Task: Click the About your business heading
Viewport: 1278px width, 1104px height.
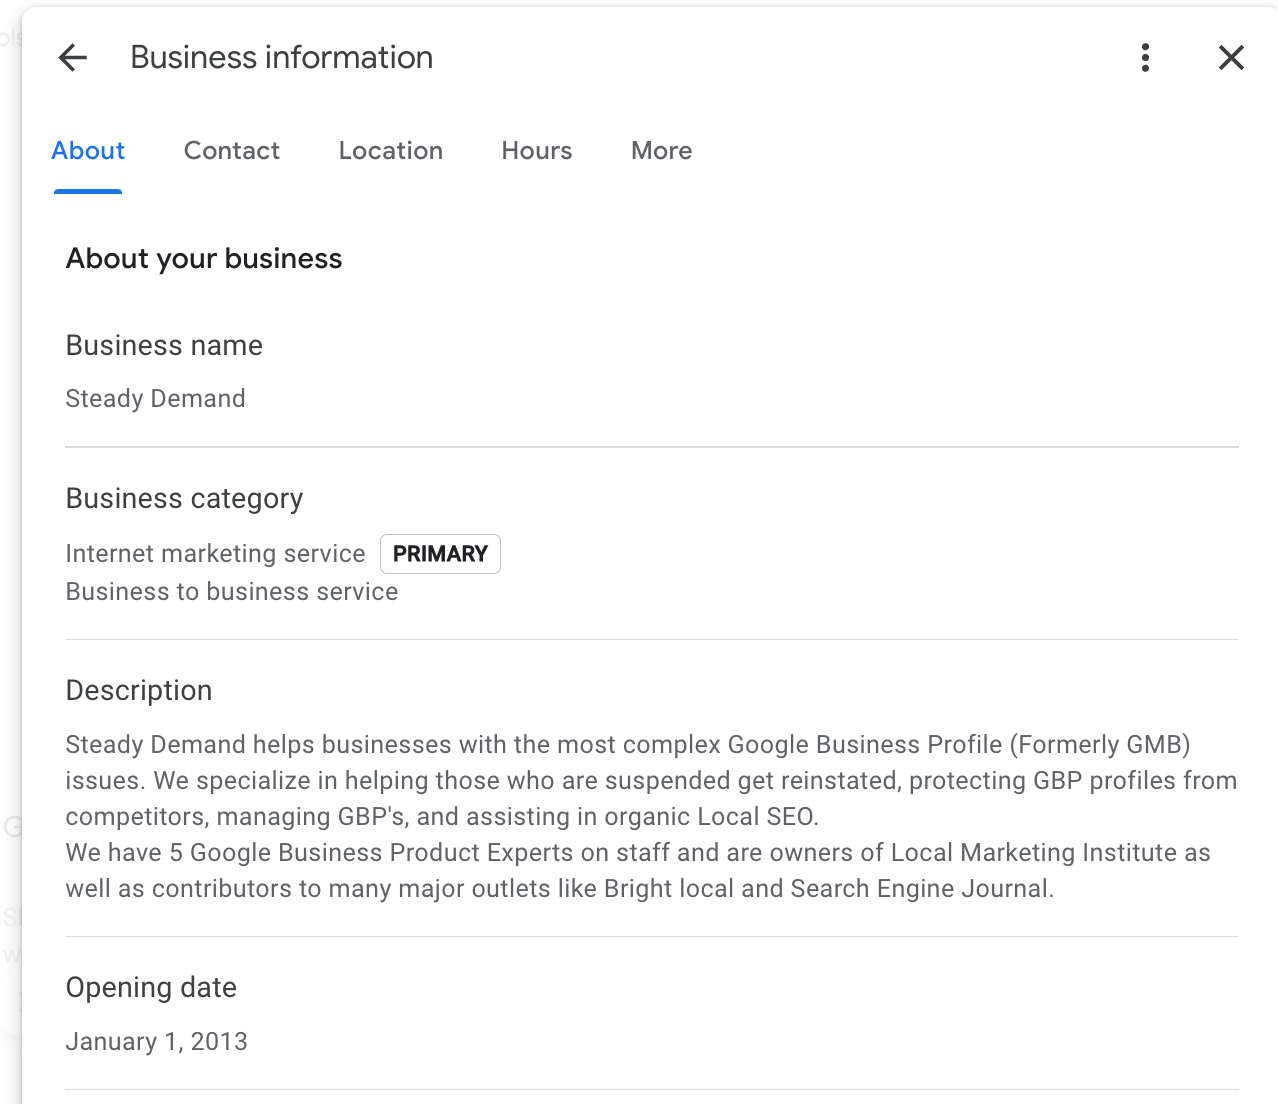Action: tap(204, 259)
